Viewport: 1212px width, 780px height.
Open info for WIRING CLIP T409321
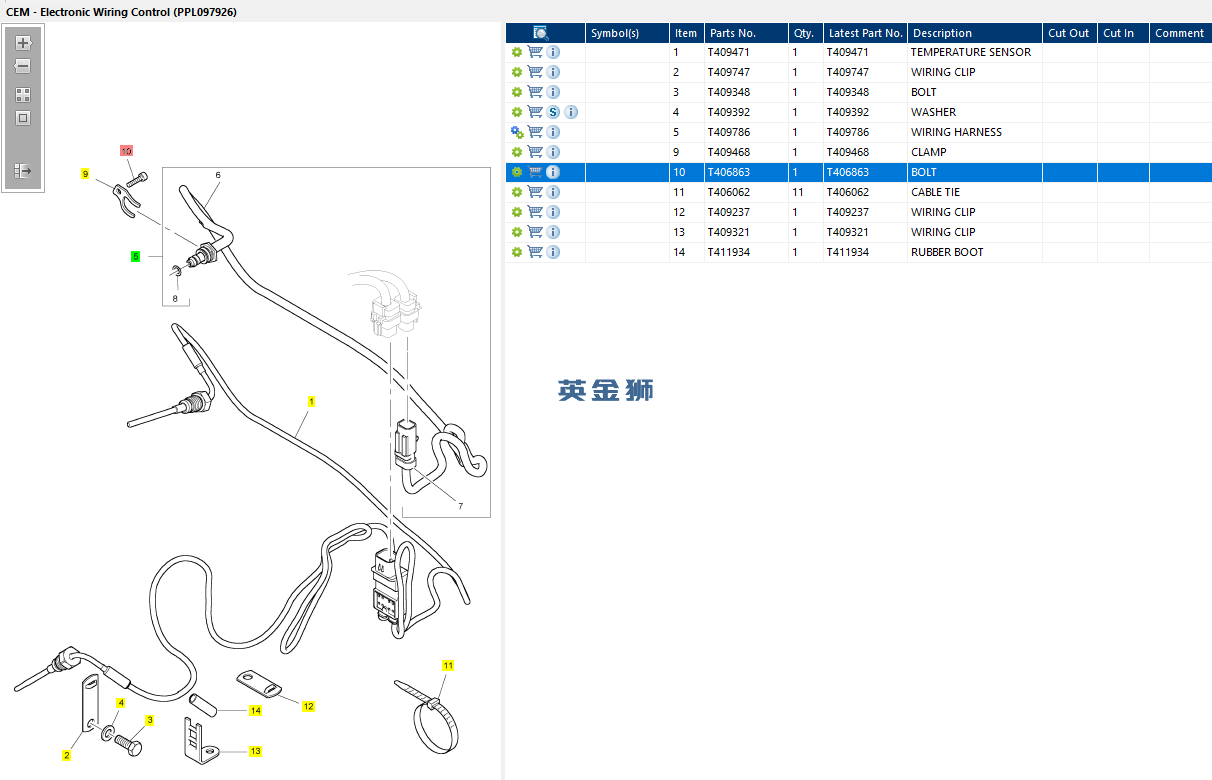(x=553, y=232)
